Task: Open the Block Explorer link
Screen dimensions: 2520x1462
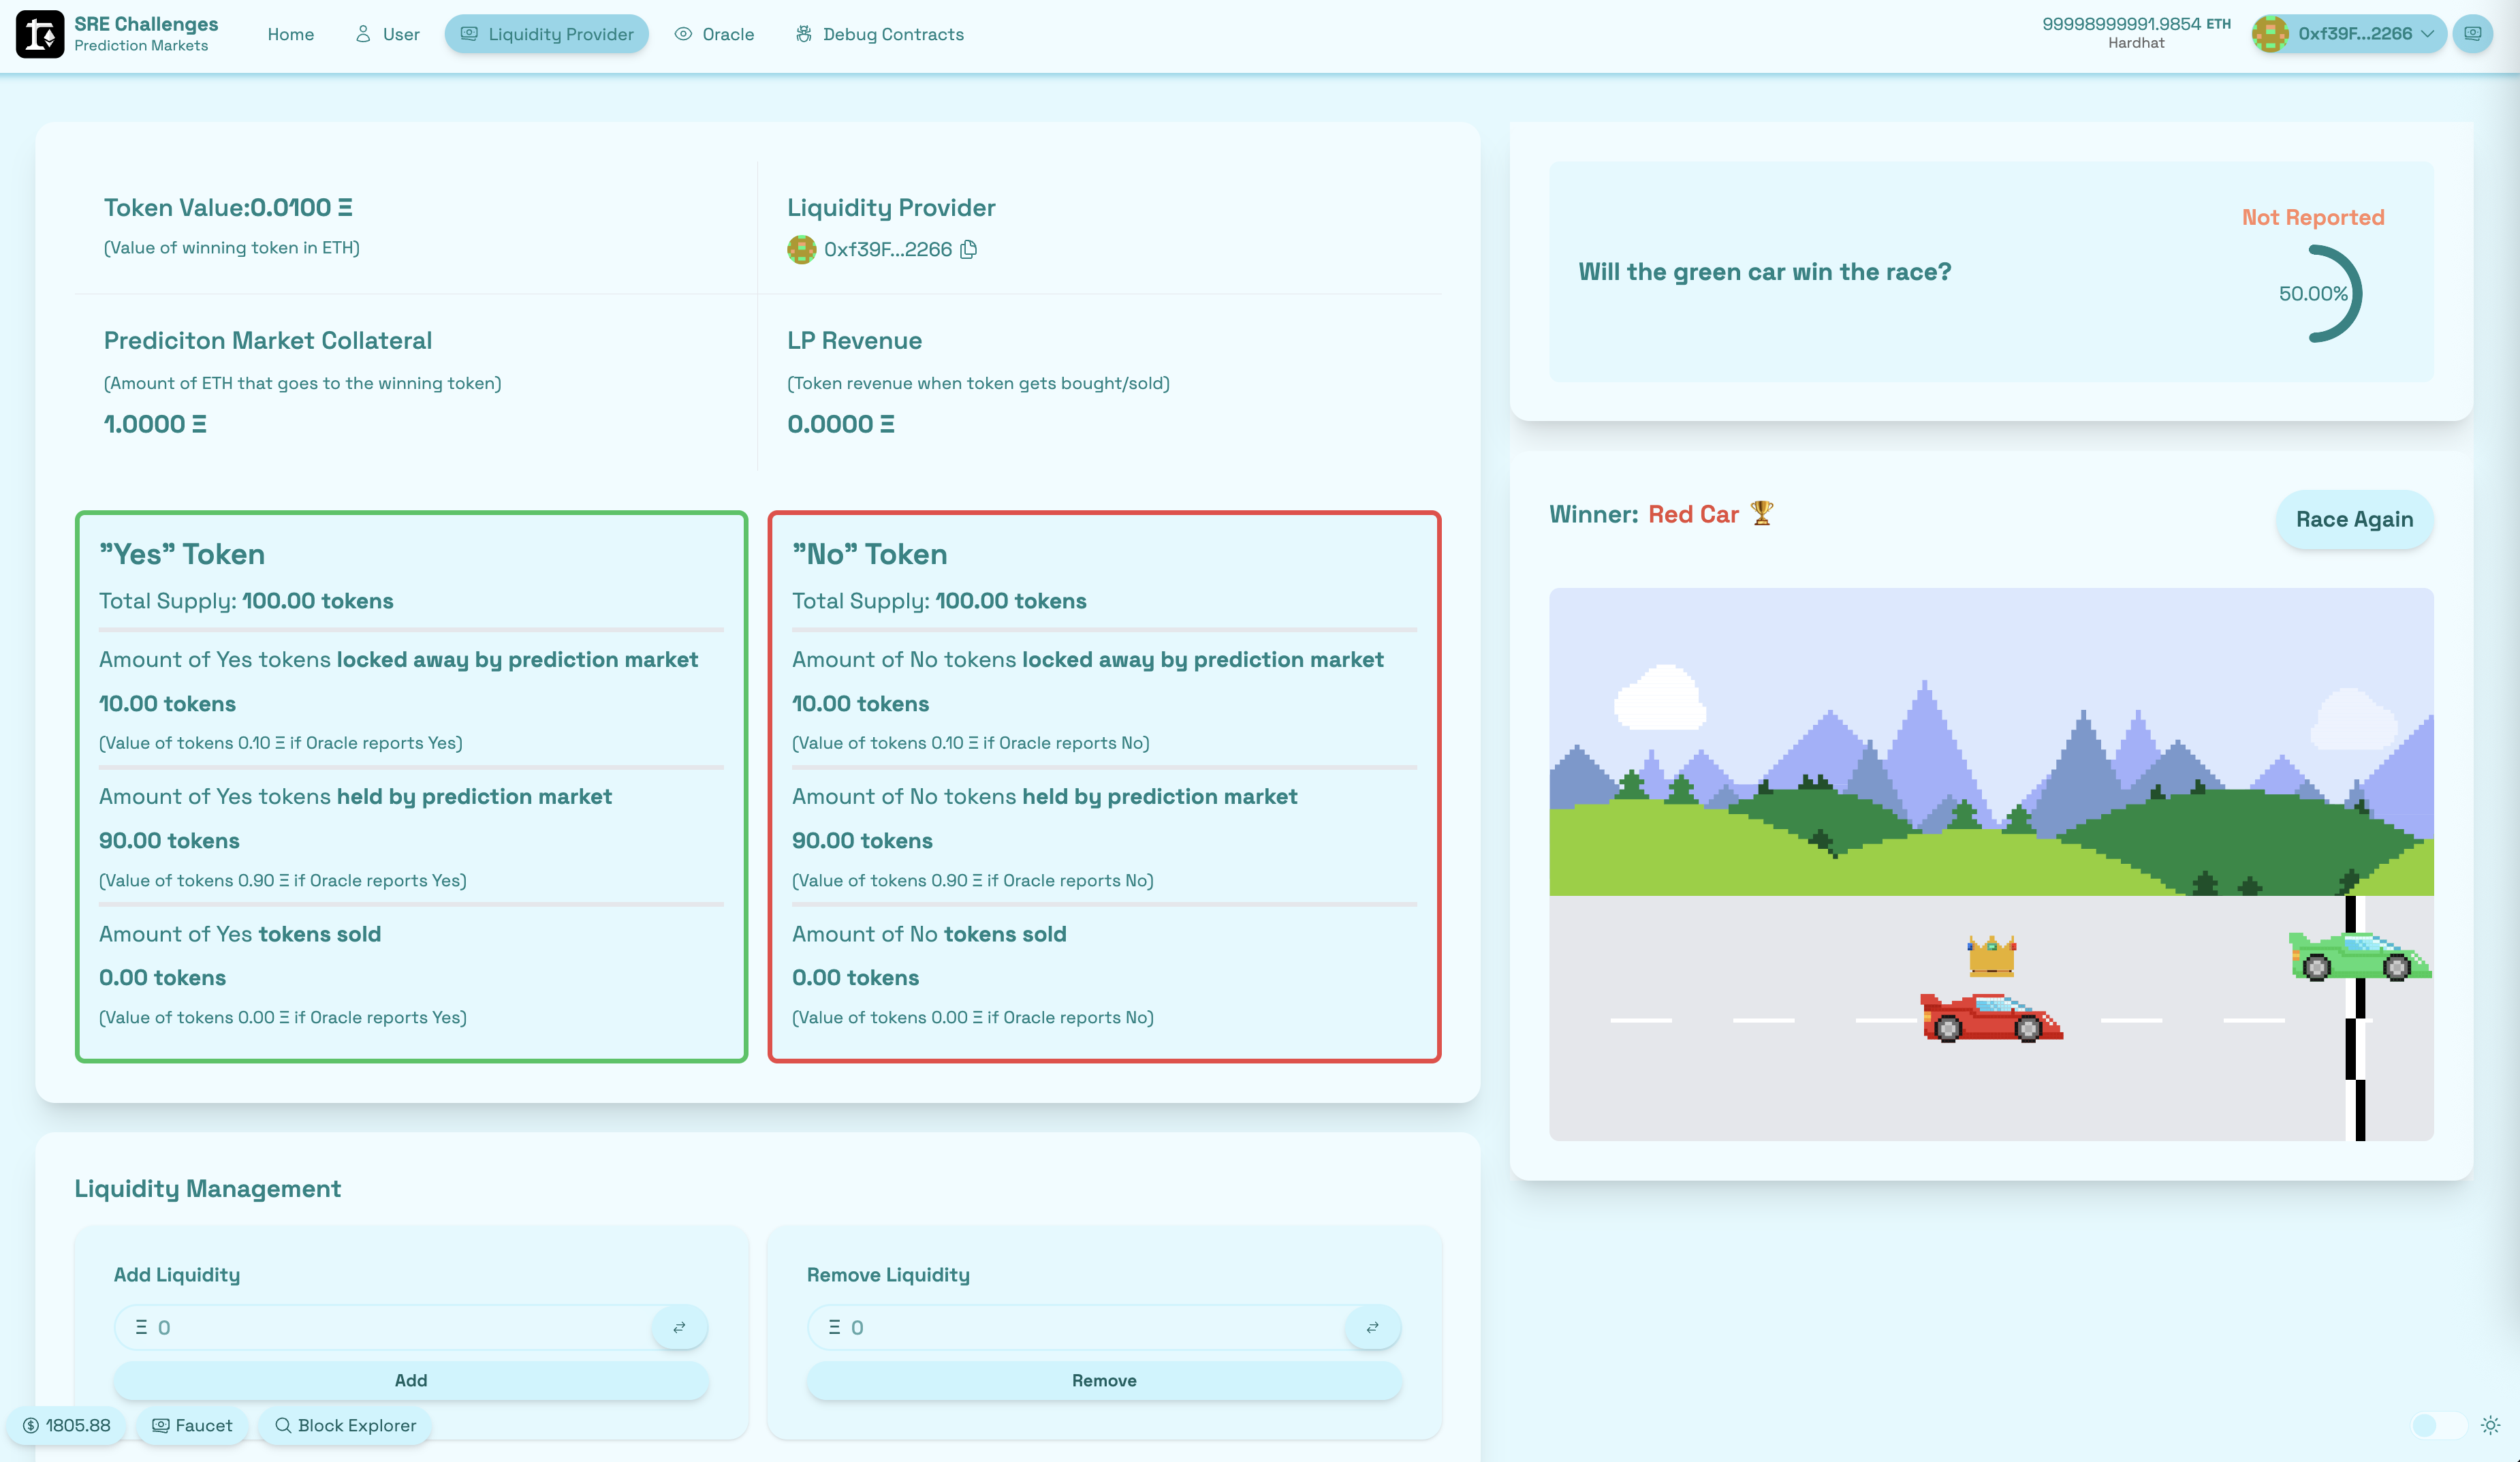Action: tap(345, 1425)
